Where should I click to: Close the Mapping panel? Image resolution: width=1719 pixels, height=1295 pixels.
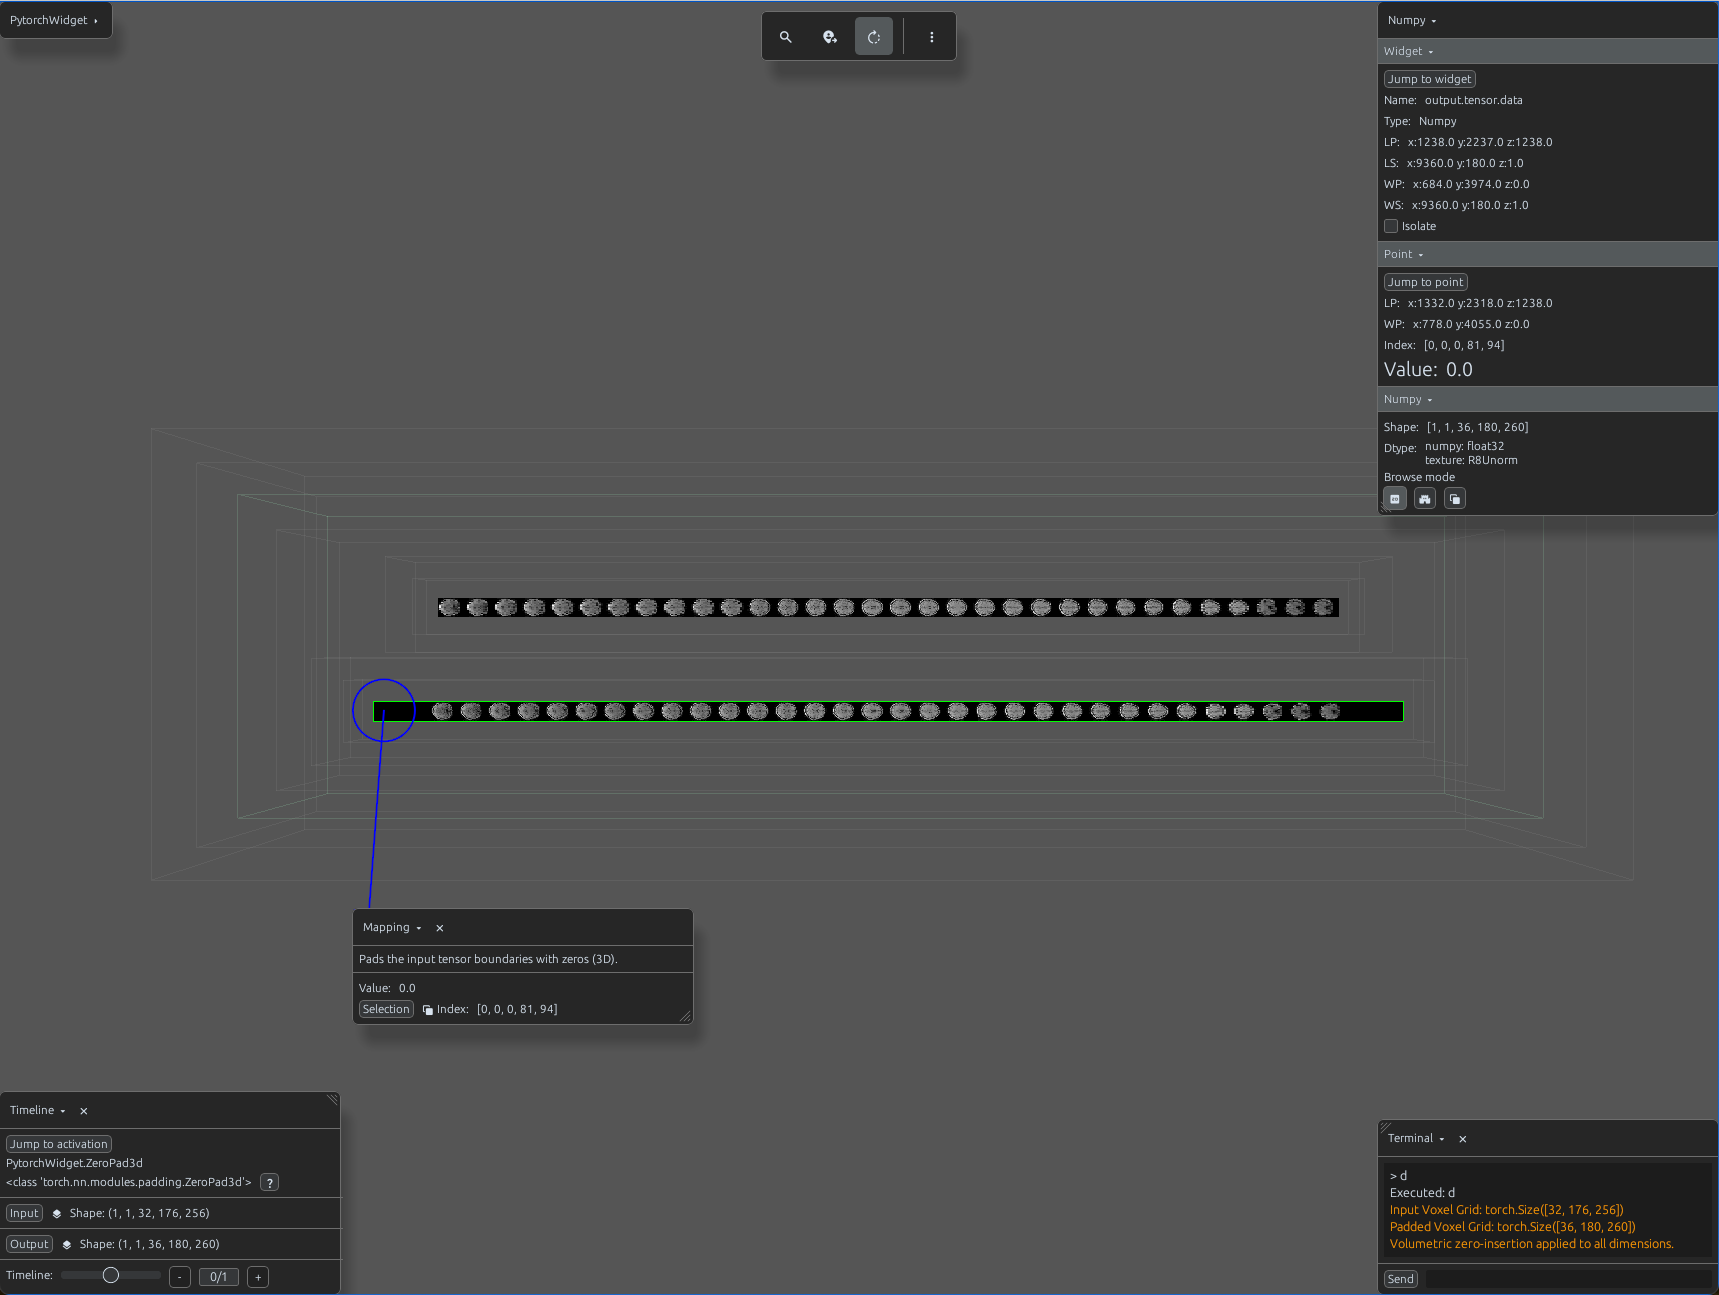[439, 928]
